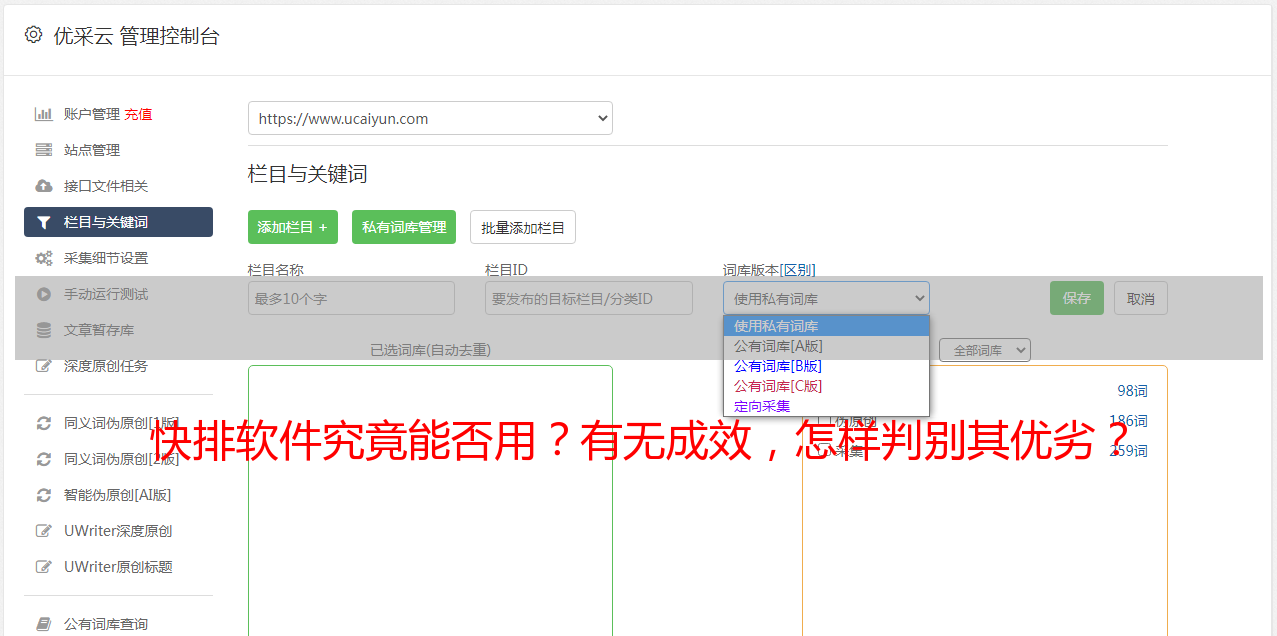Click the 批量添加栏目 button
1277x636 pixels.
(523, 227)
